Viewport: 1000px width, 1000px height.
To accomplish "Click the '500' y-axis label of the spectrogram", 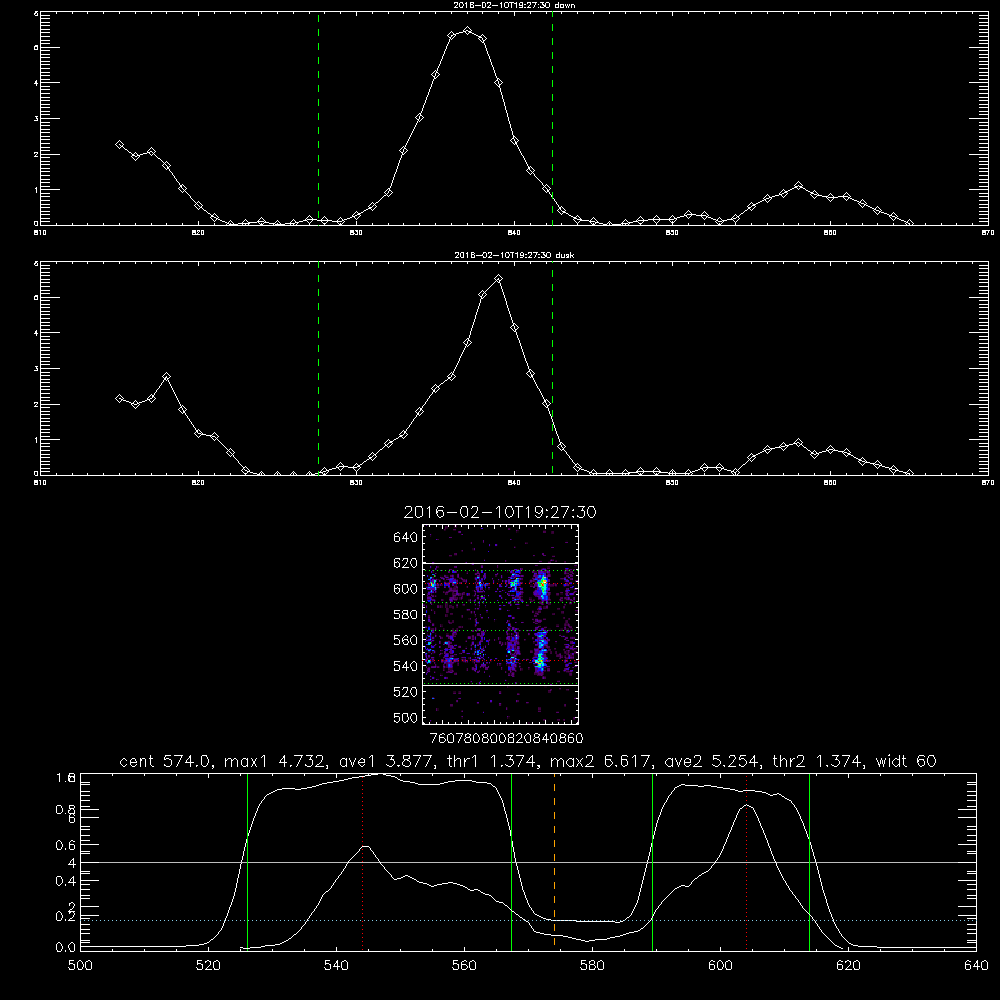I will [406, 718].
